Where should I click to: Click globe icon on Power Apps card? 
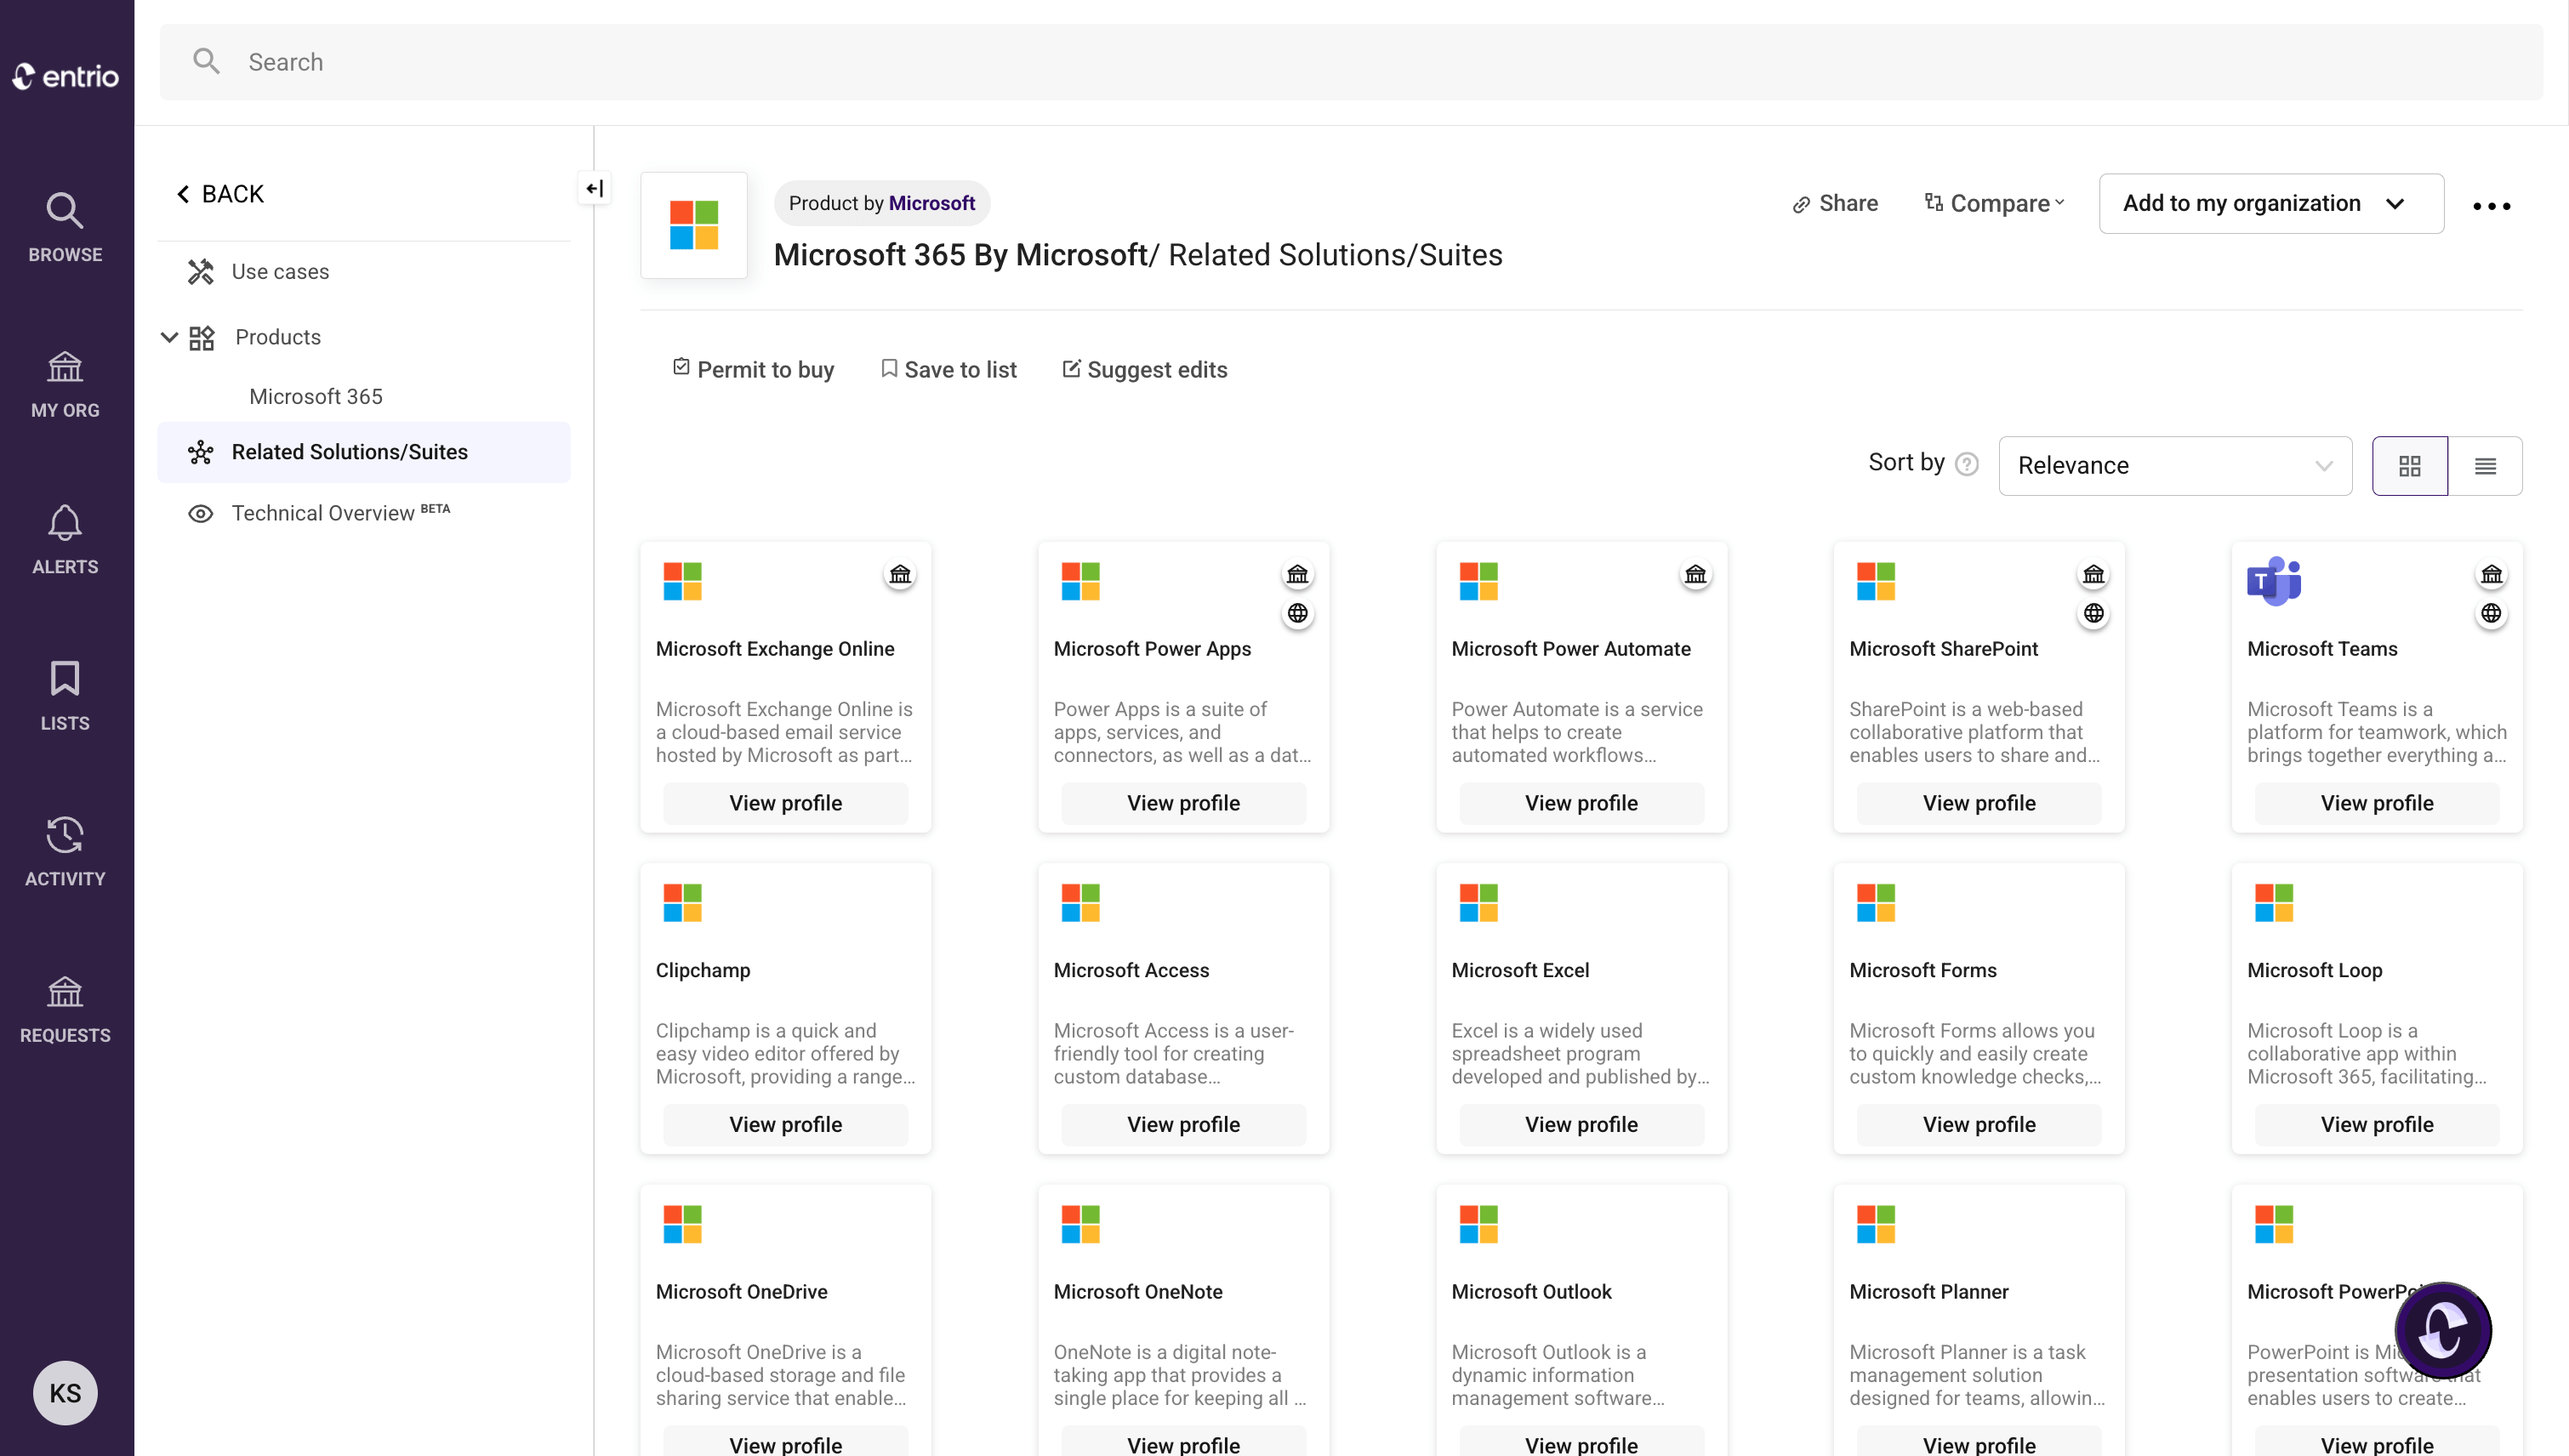point(1297,613)
